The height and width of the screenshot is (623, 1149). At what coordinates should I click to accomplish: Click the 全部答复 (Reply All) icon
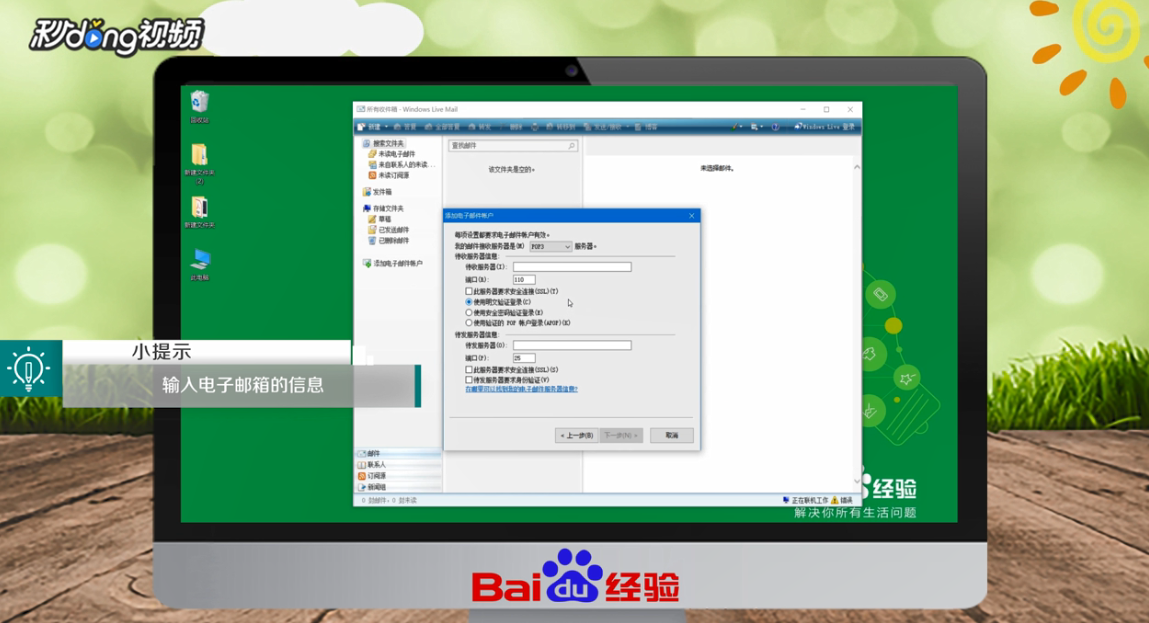[x=440, y=127]
